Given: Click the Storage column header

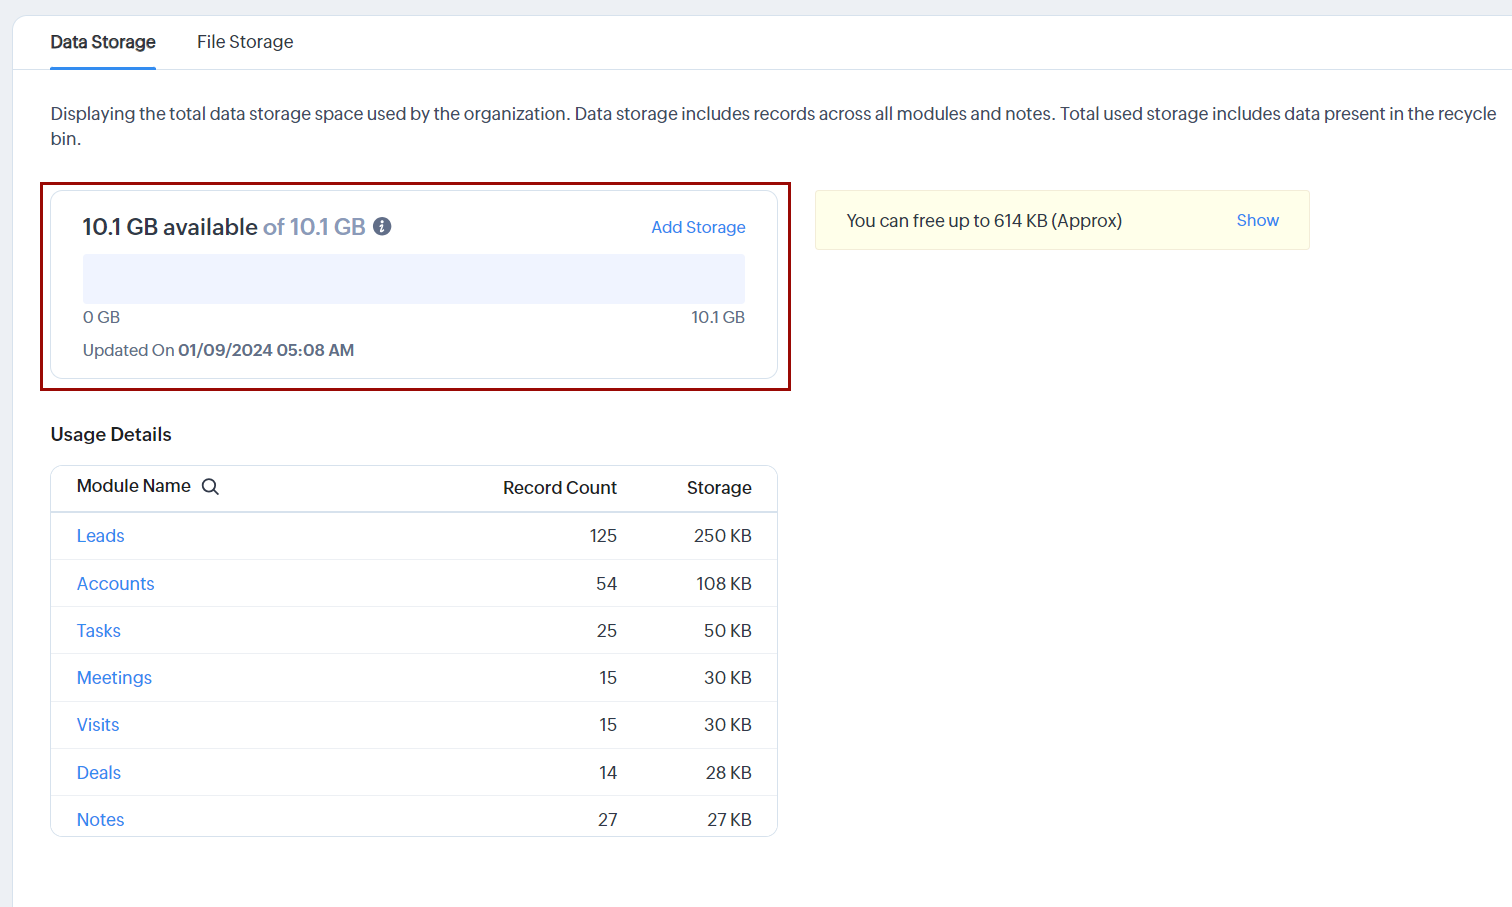Looking at the screenshot, I should (719, 488).
